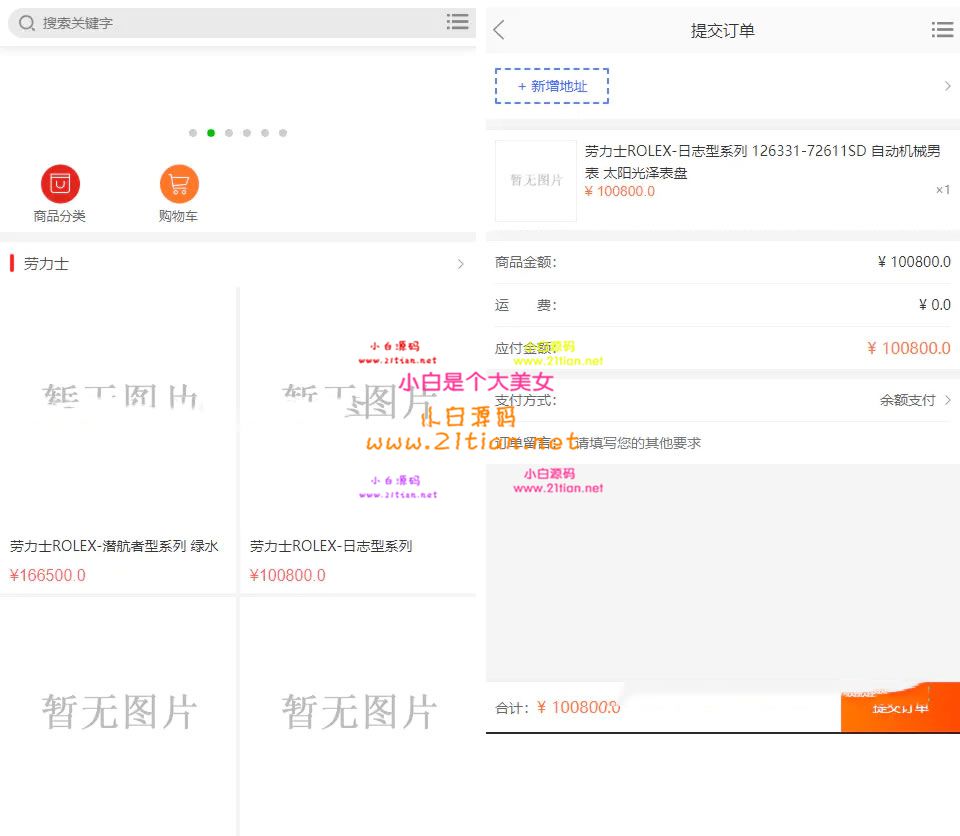Click the 运费 ¥ 0.0 value
The image size is (960, 836).
pyautogui.click(x=934, y=305)
